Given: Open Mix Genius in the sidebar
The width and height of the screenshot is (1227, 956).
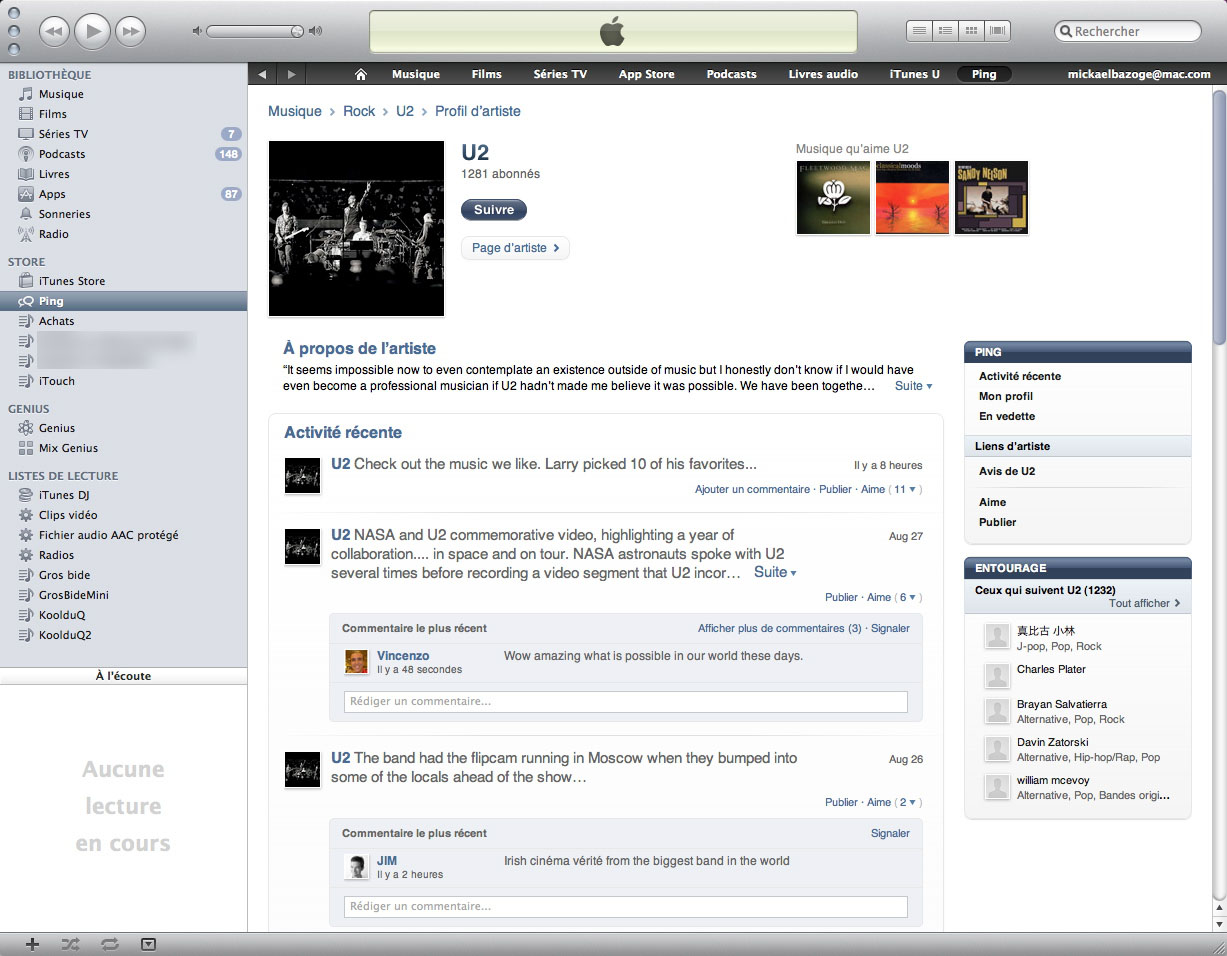Looking at the screenshot, I should [68, 448].
